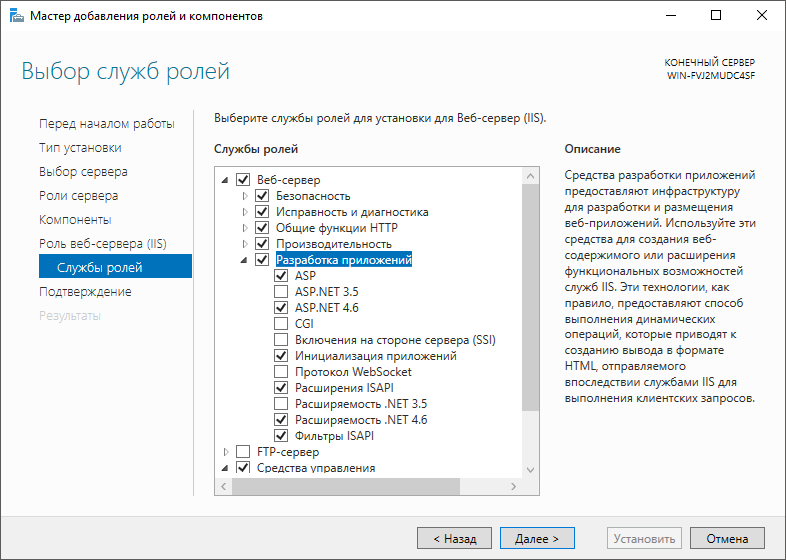This screenshot has height=560, width=786.
Task: Go to Перед началом работы step
Action: pos(106,124)
